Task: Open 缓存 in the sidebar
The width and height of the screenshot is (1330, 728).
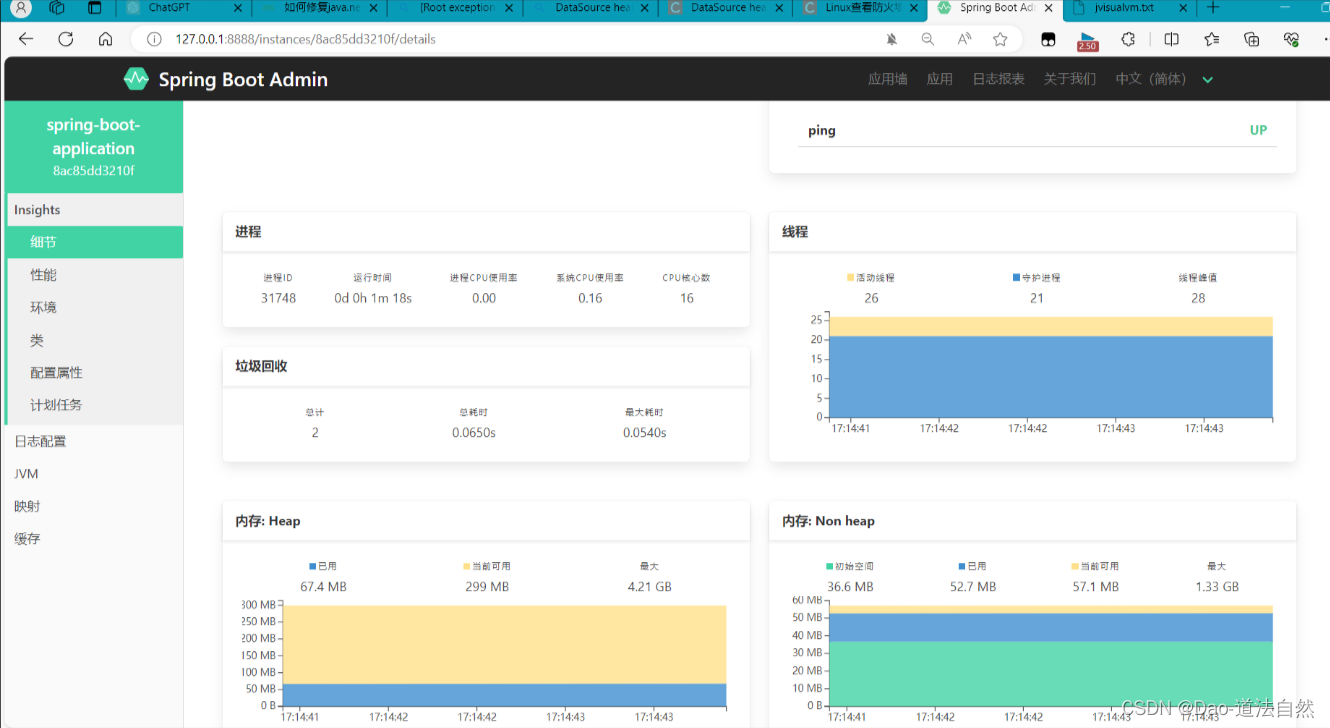Action: (x=94, y=538)
